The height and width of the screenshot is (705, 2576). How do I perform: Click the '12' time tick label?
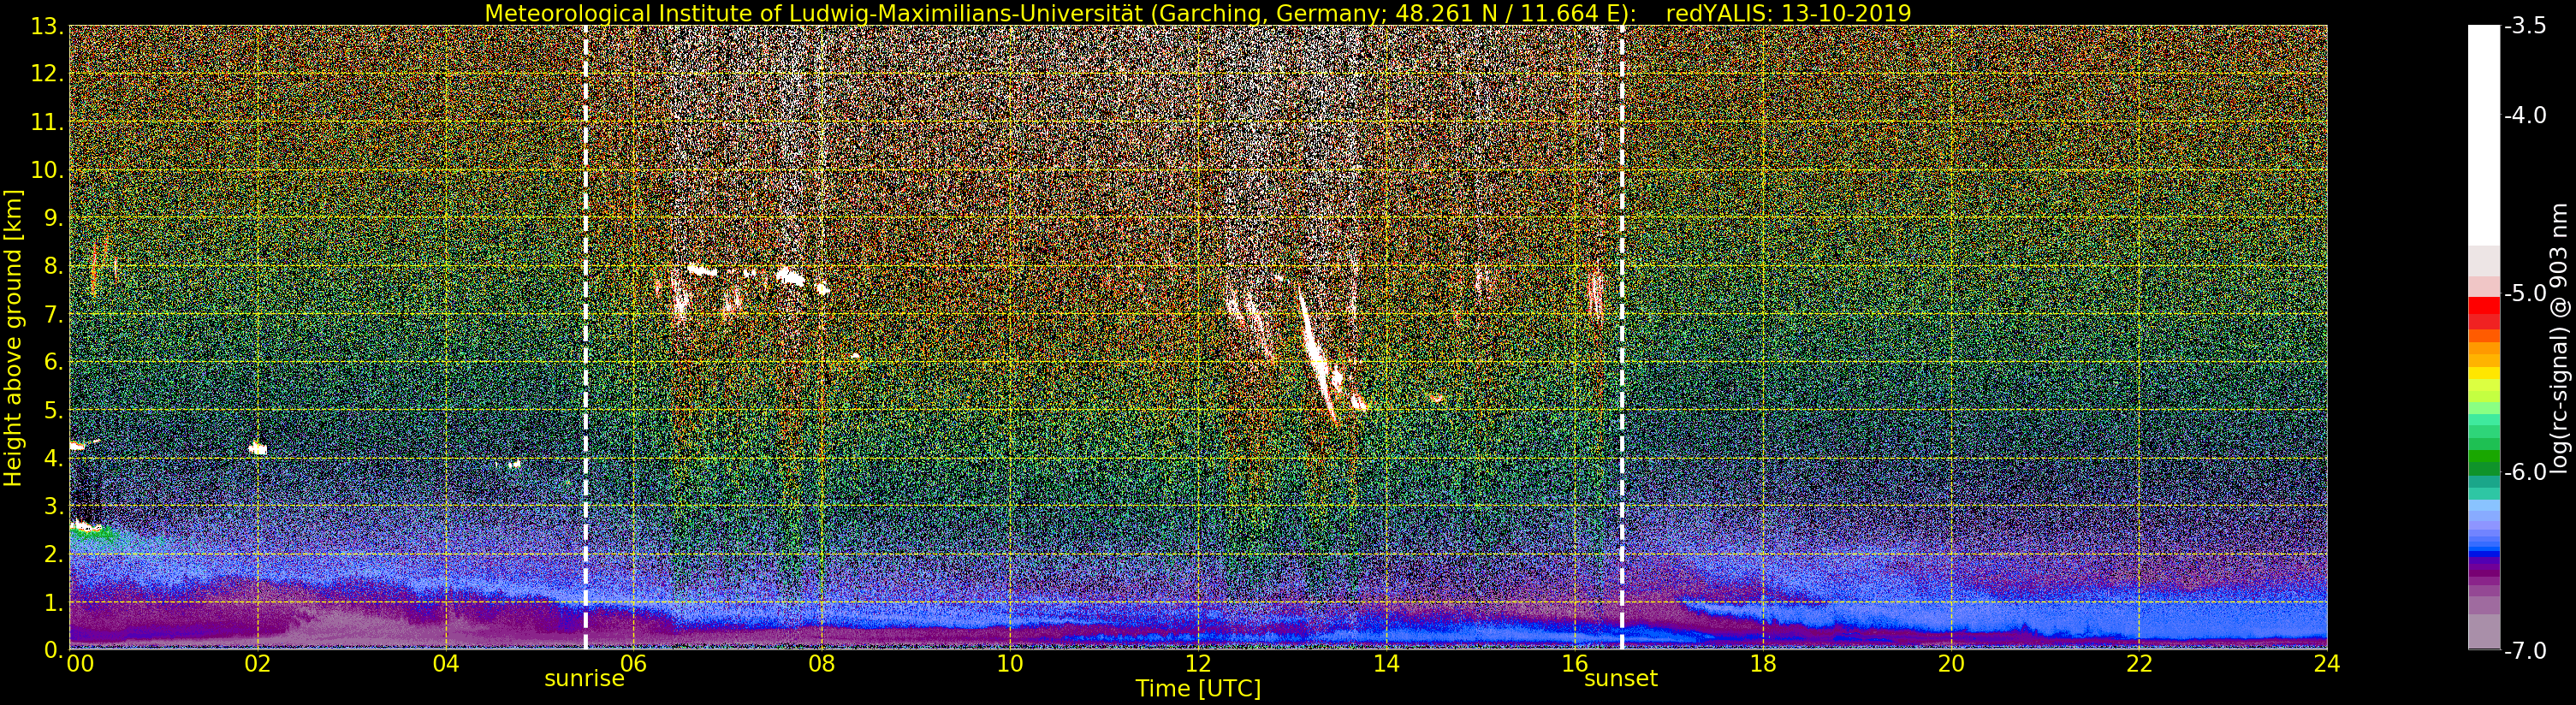coord(1198,663)
